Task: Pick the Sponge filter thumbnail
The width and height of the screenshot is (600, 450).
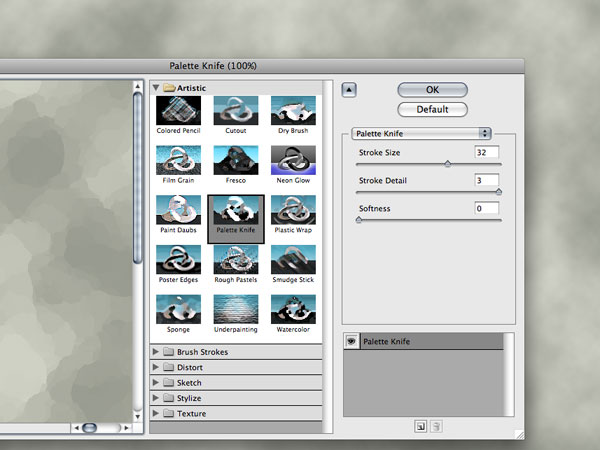Action: click(x=178, y=309)
